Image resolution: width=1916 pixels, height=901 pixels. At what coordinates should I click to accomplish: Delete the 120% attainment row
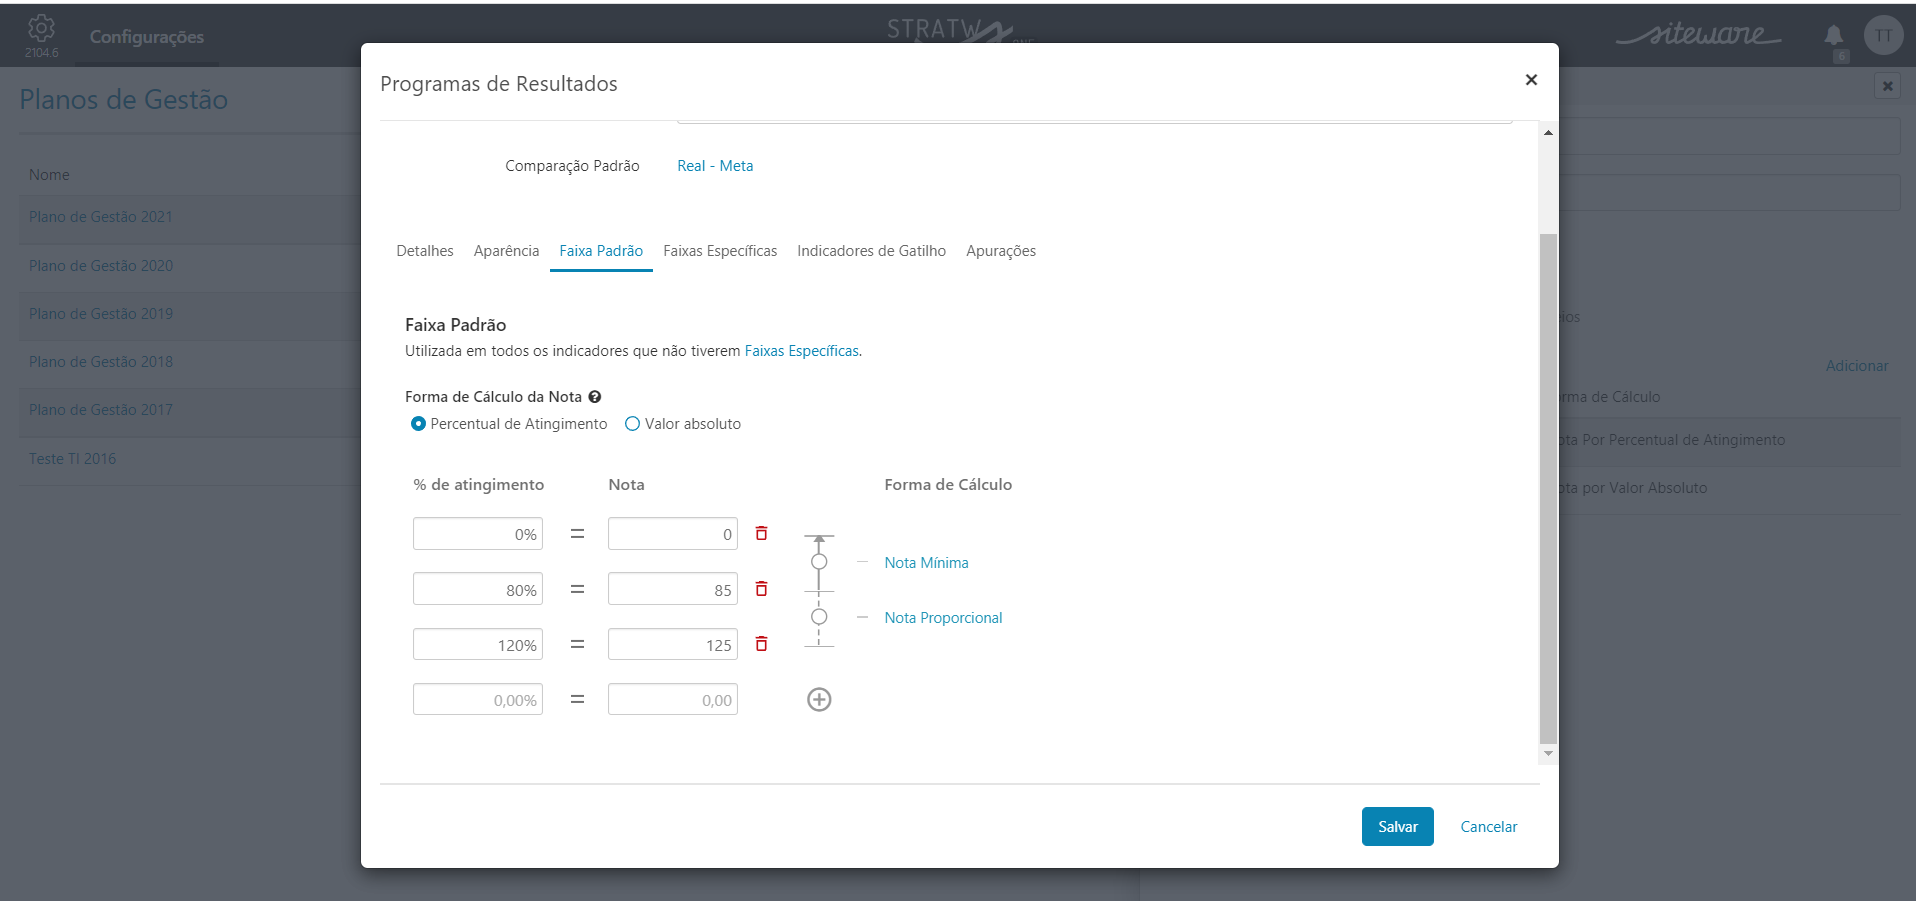pos(761,644)
